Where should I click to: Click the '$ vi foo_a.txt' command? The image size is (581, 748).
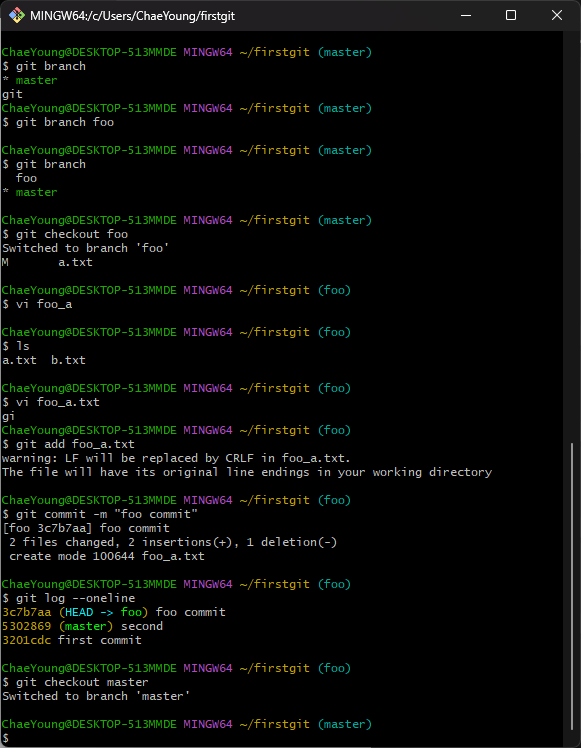click(51, 402)
